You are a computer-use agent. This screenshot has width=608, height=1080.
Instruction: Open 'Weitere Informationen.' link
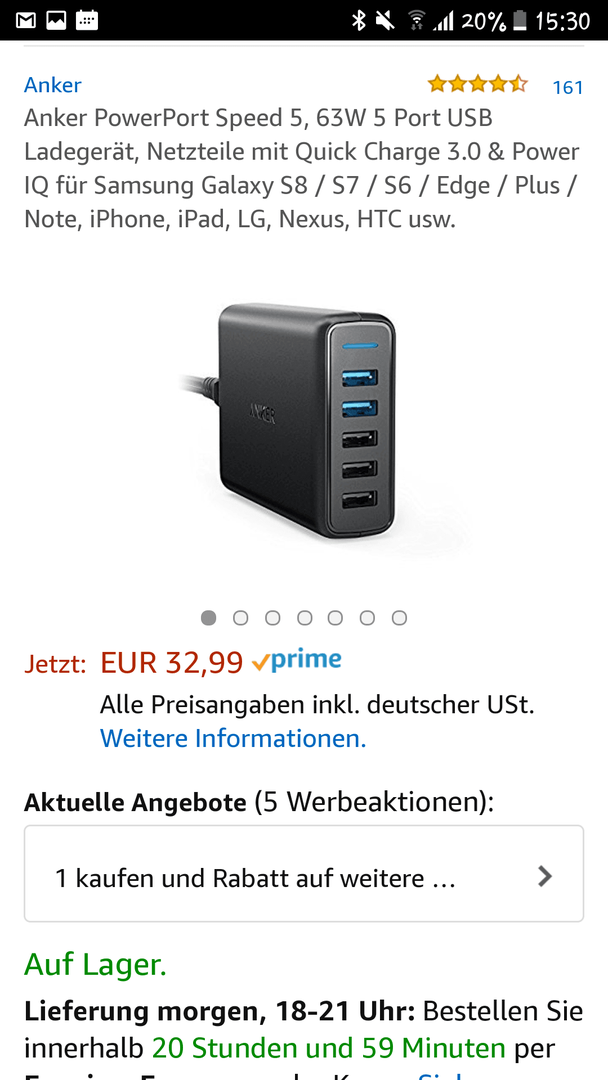[233, 739]
